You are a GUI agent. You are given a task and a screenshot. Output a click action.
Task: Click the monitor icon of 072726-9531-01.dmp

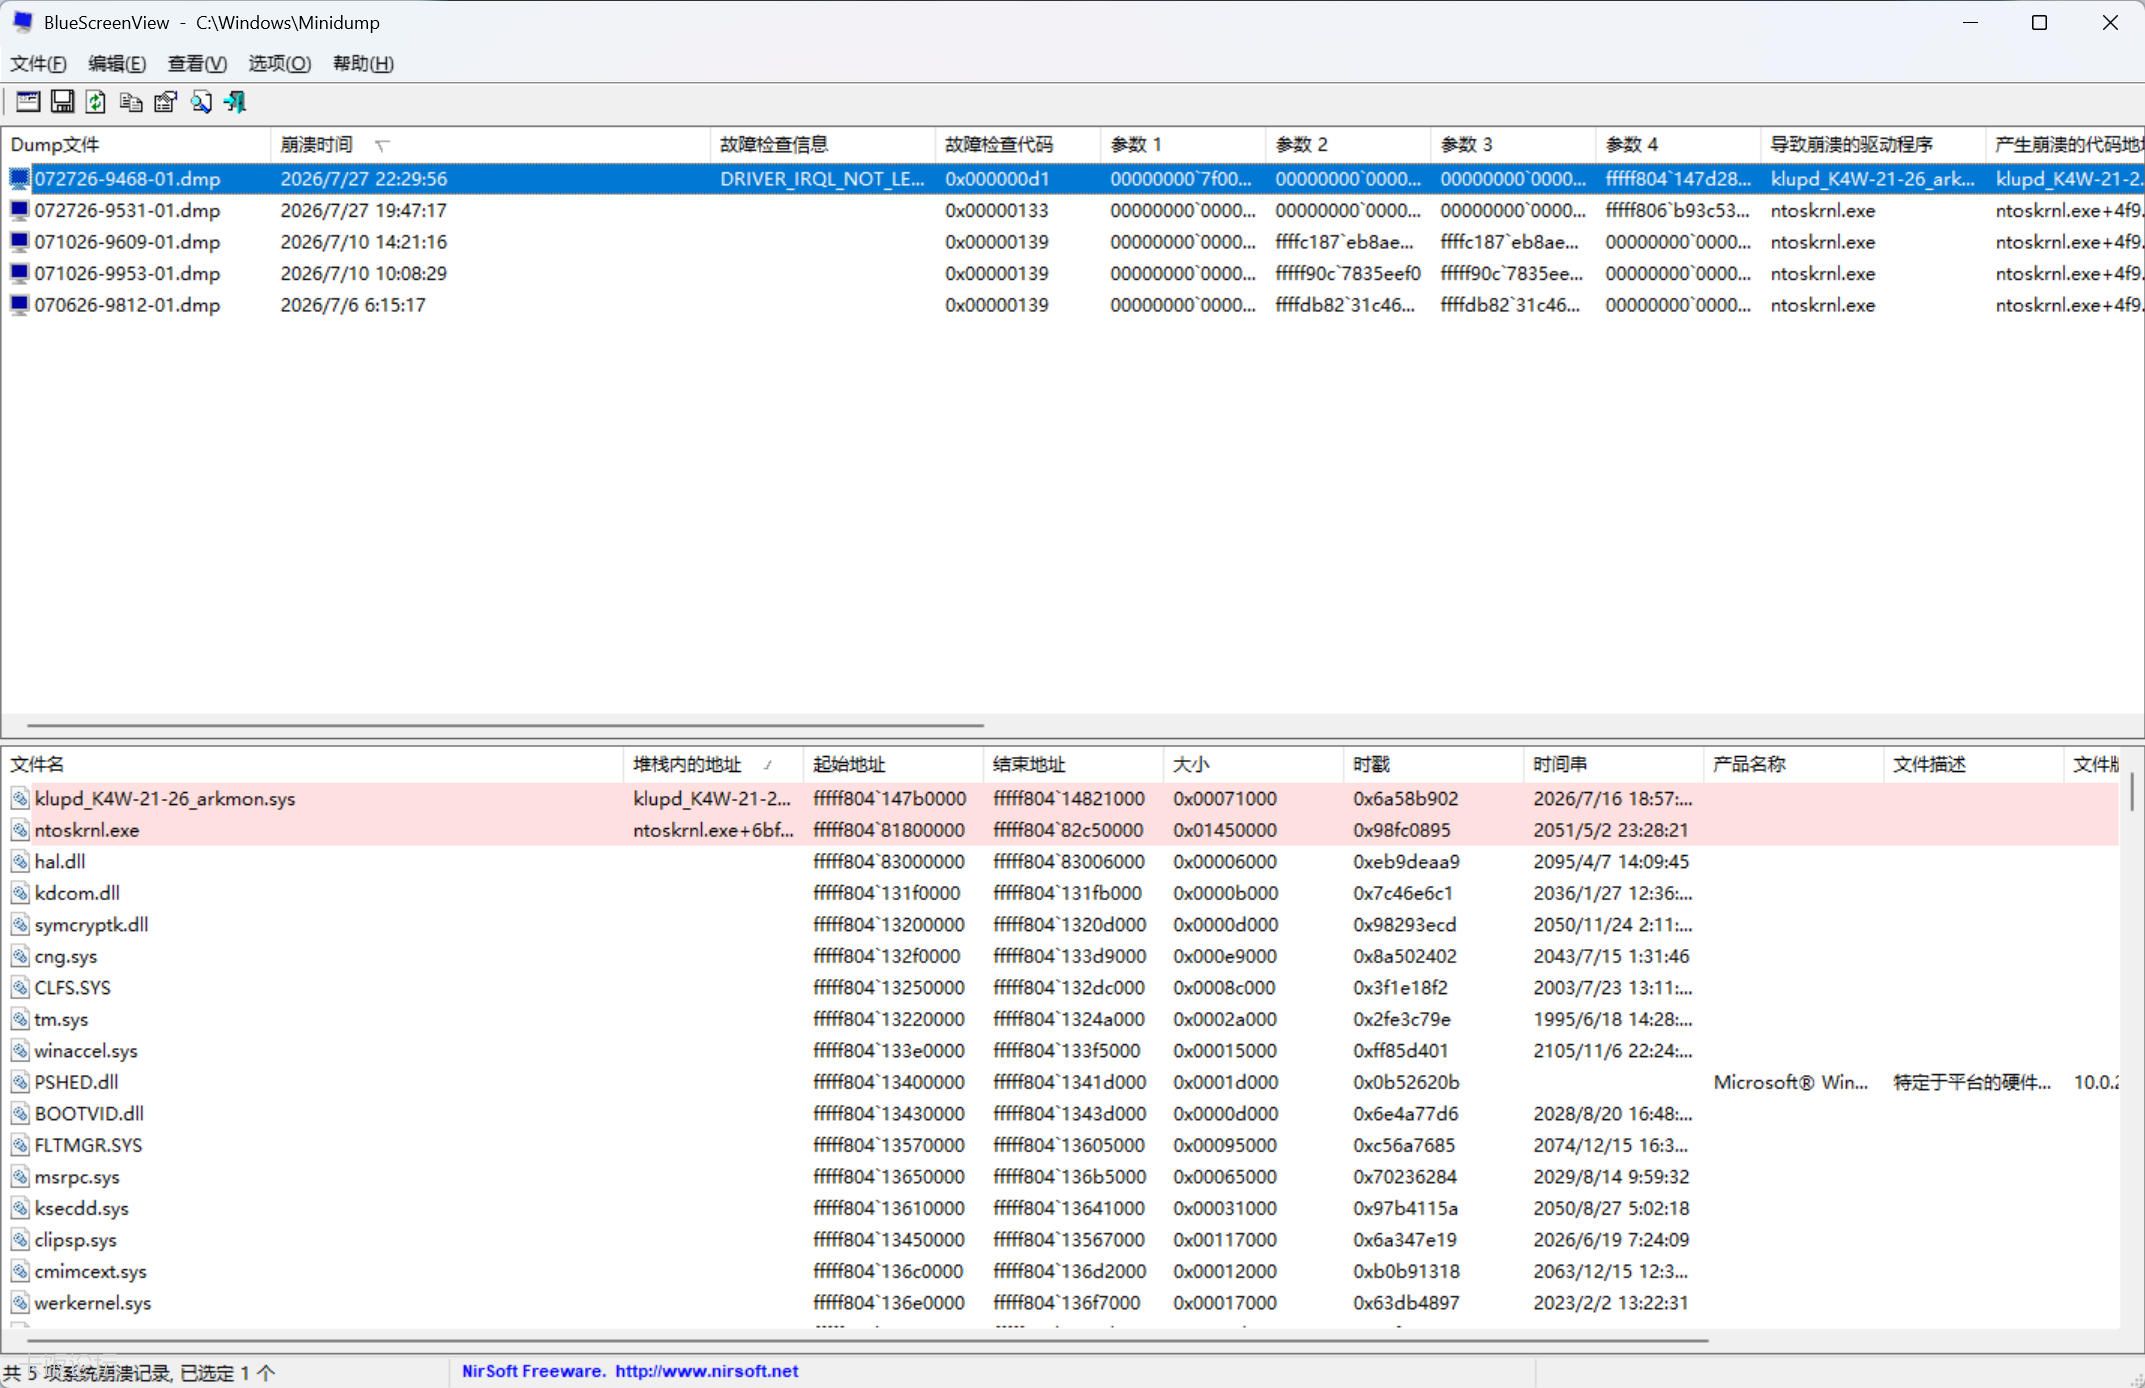click(19, 210)
